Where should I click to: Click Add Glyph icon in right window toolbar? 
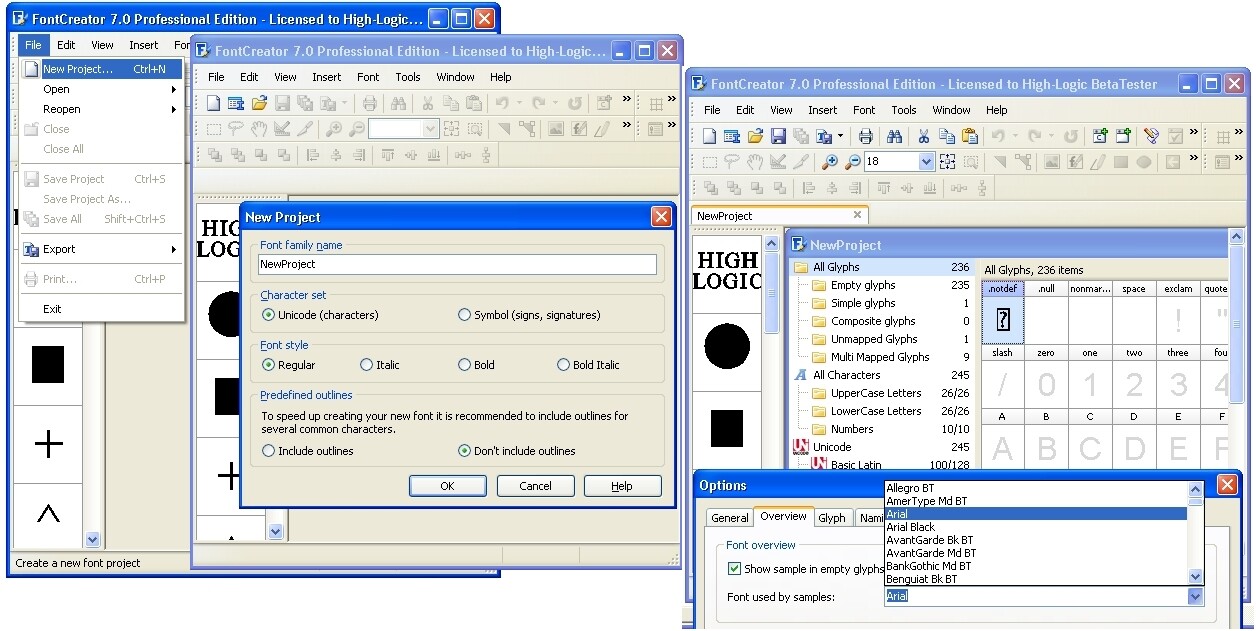pyautogui.click(x=1123, y=136)
